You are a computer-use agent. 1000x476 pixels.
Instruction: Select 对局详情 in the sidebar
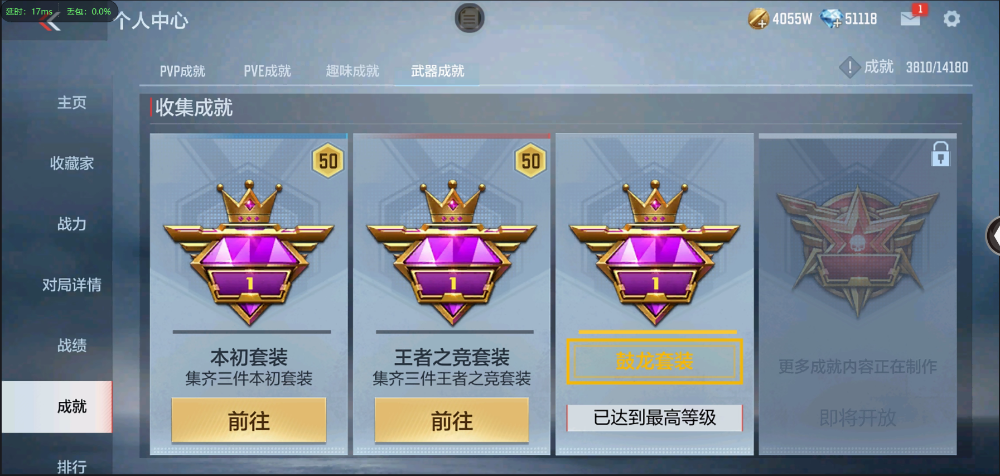click(72, 285)
